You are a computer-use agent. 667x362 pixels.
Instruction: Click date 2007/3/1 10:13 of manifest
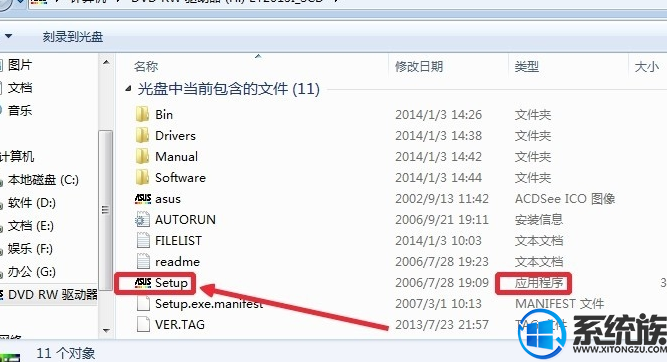438,303
